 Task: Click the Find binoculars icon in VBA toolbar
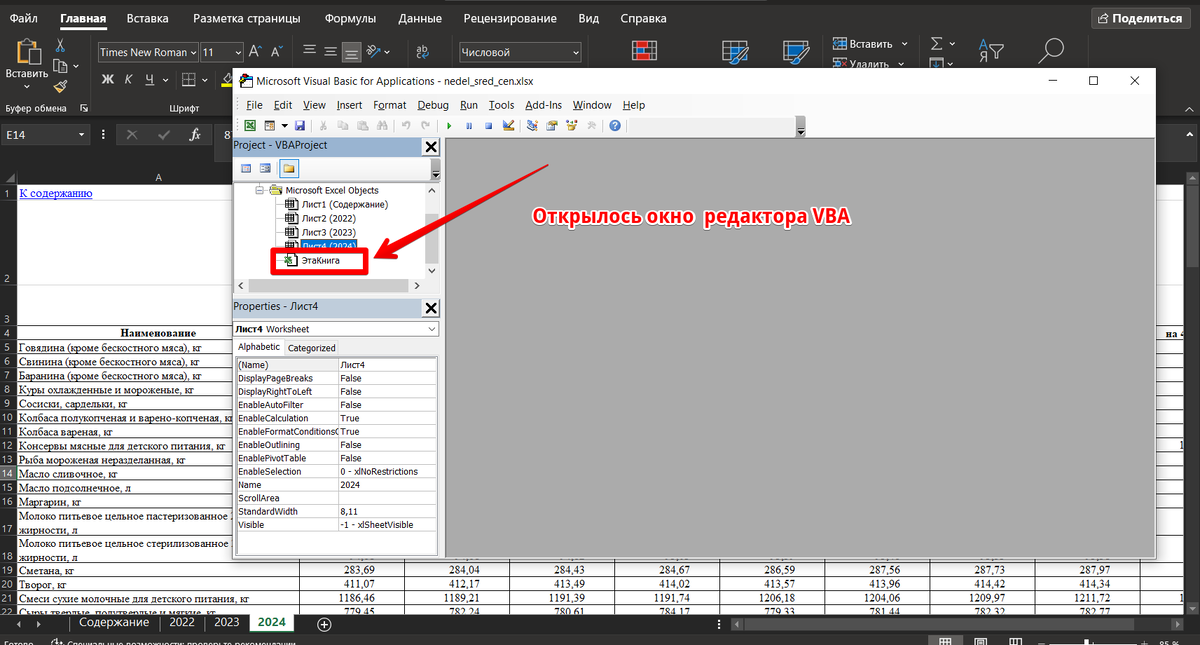click(x=380, y=126)
